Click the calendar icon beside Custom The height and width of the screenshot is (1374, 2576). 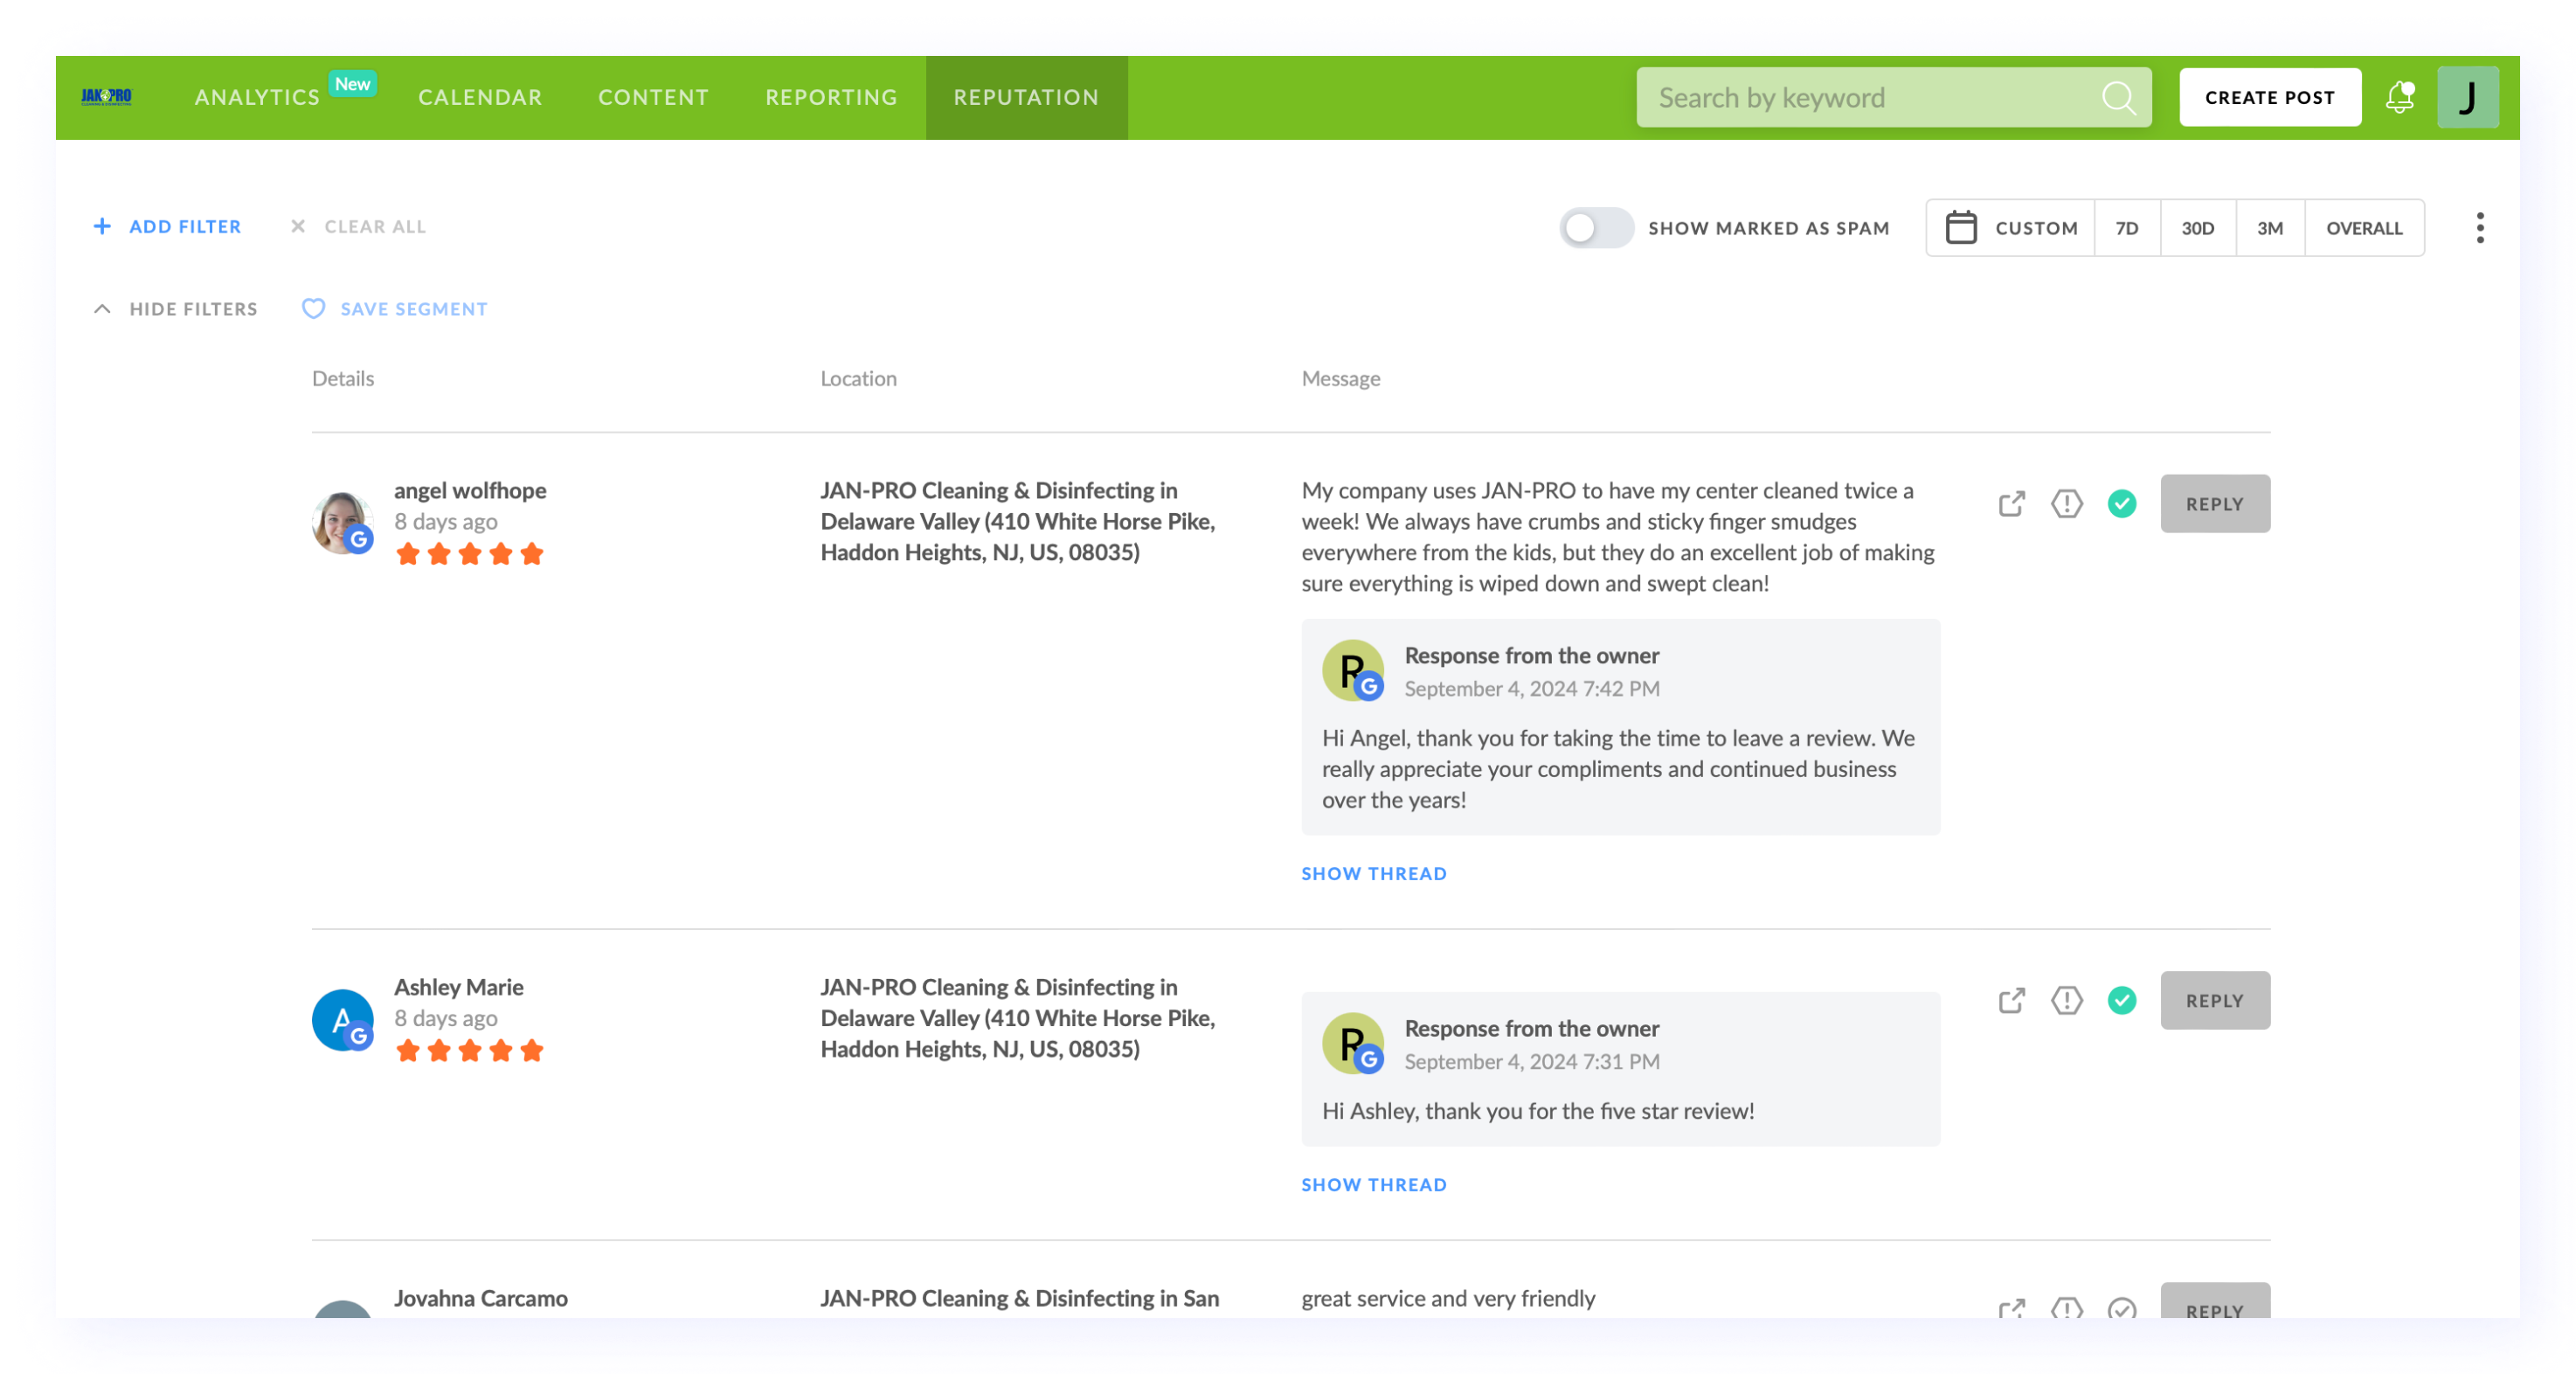click(x=1960, y=227)
